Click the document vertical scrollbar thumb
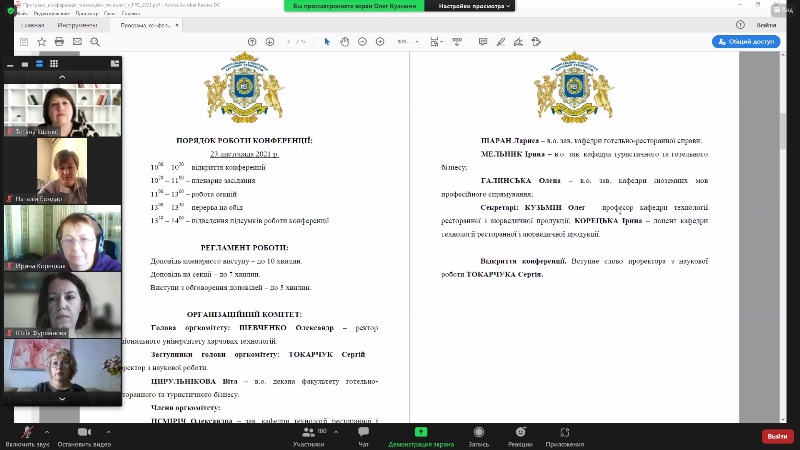Screen dimensions: 800x450 point(783,130)
